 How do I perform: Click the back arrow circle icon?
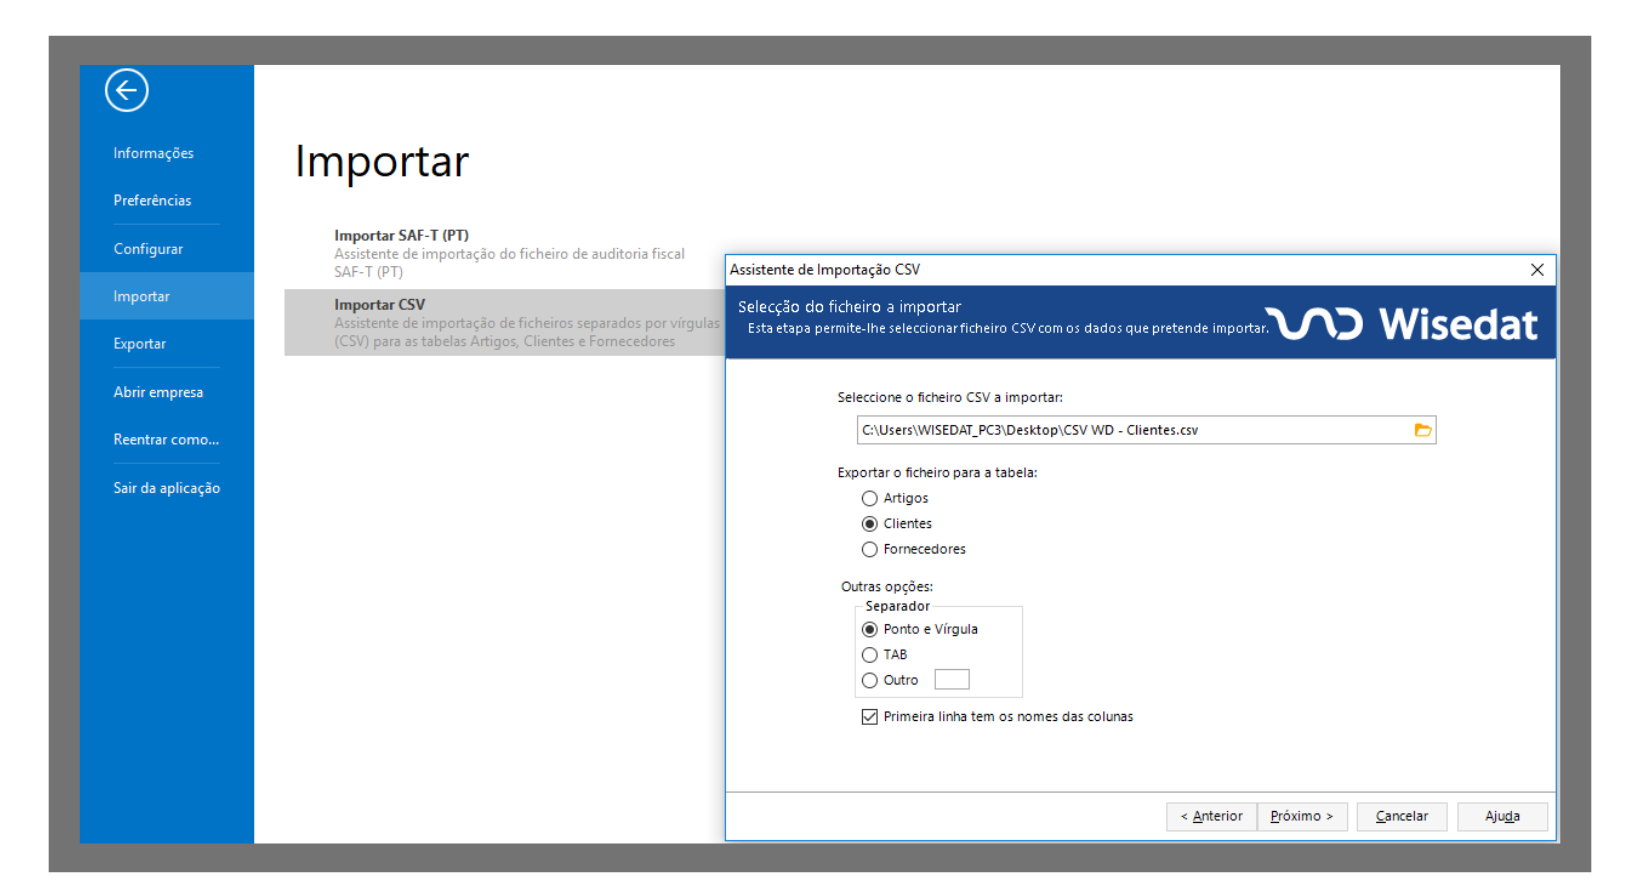[x=127, y=91]
